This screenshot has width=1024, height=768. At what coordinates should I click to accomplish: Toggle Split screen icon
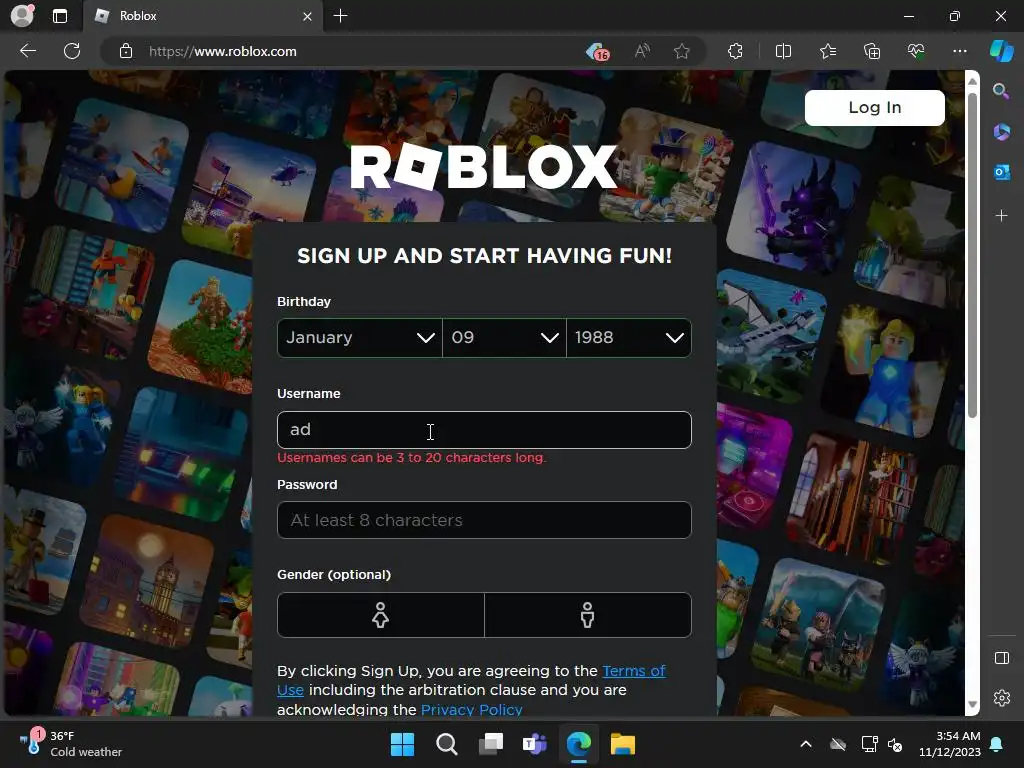coord(783,51)
